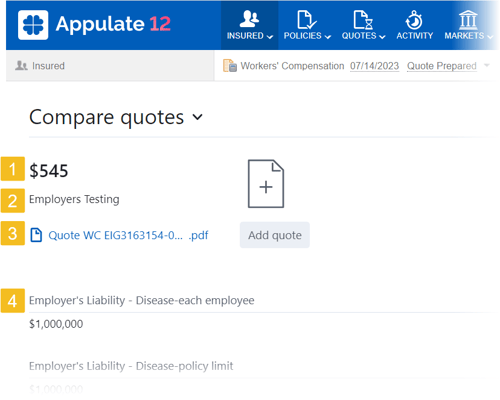Click the PDF file icon beside quote link

36,235
